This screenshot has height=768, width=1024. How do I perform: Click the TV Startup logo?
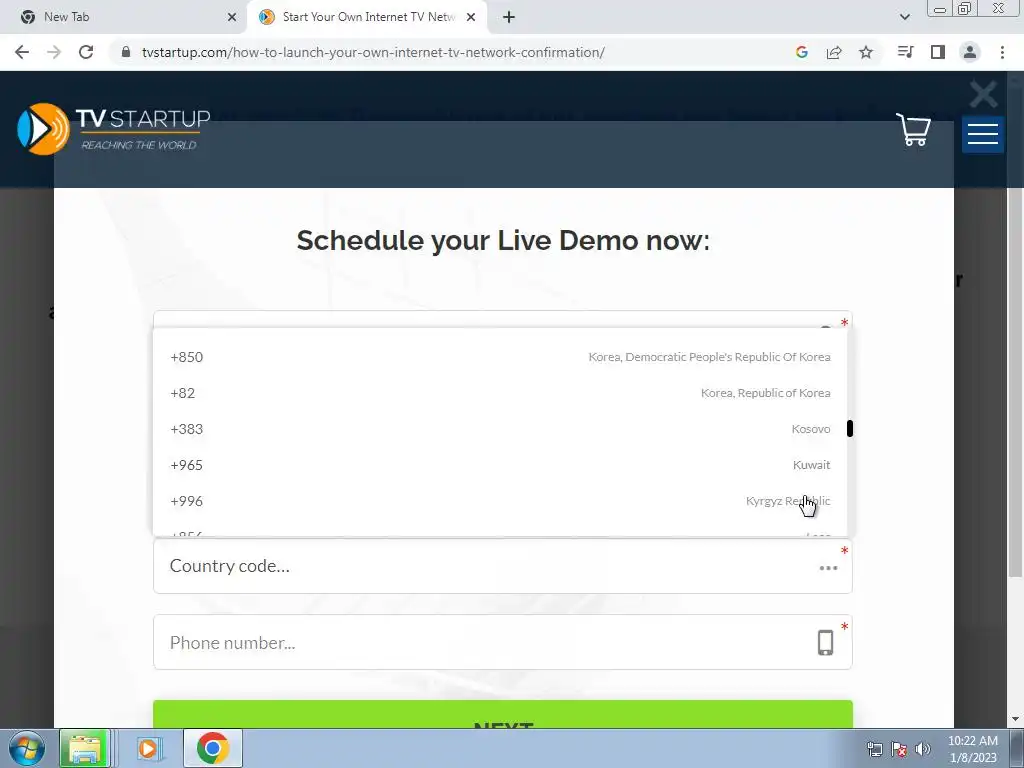click(x=114, y=129)
